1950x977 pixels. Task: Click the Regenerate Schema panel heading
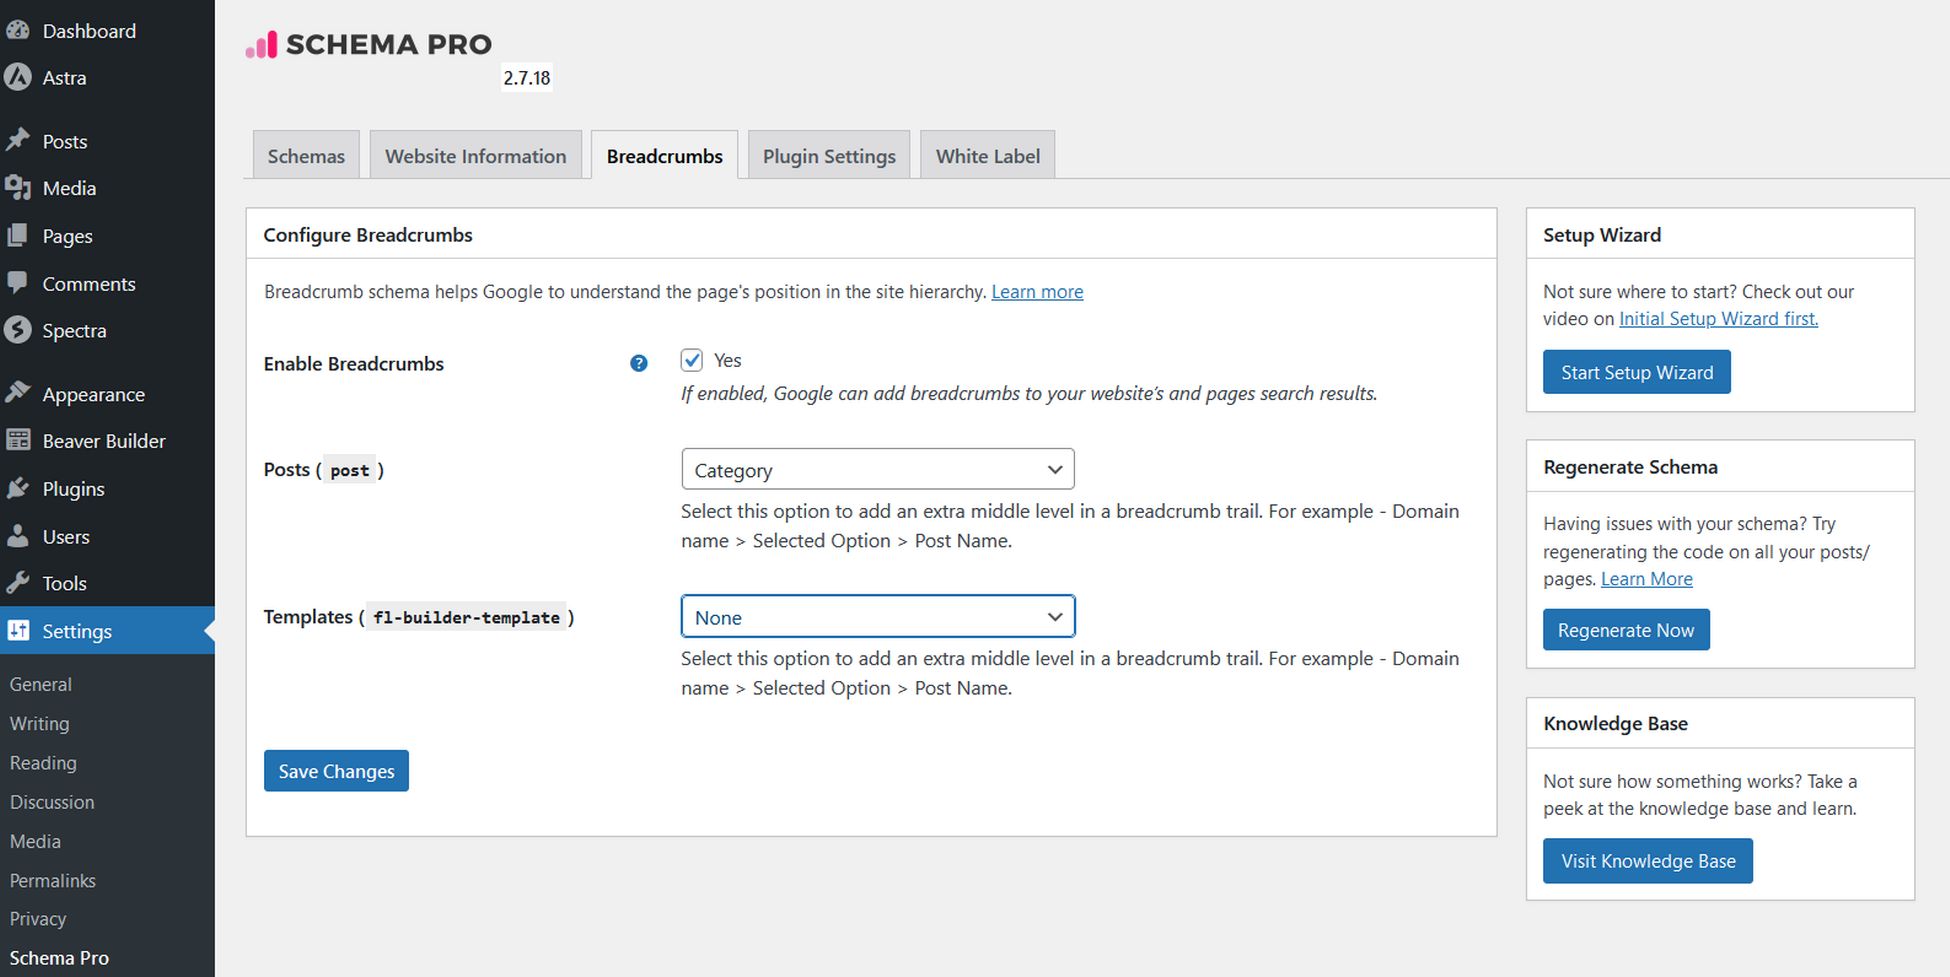click(1630, 467)
